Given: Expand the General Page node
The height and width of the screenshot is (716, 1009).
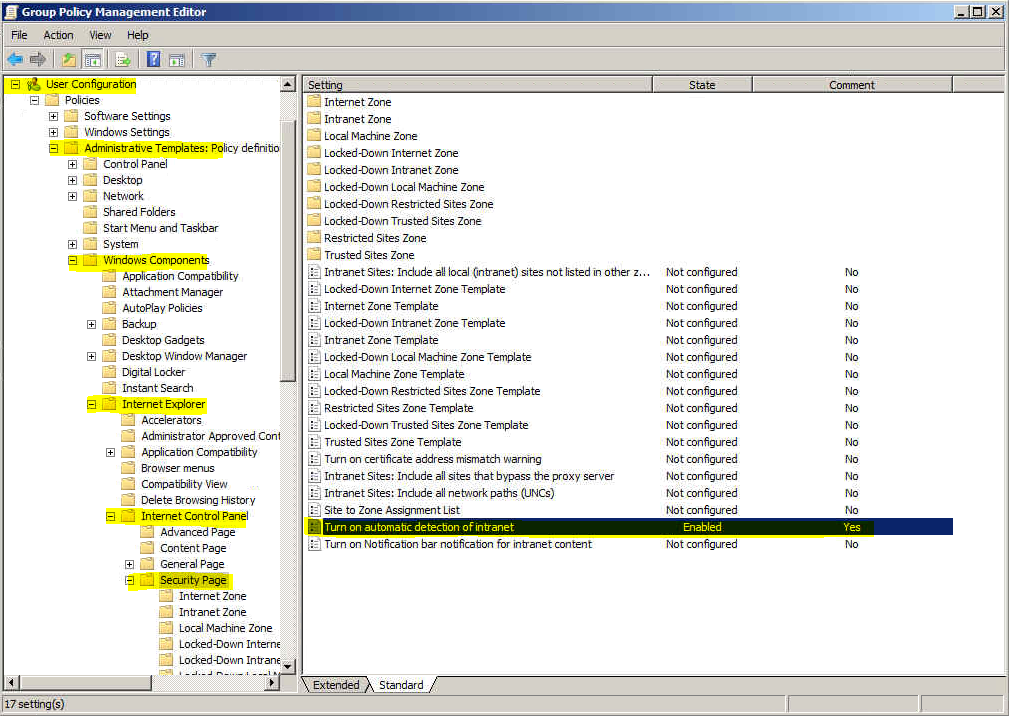Looking at the screenshot, I should point(129,564).
